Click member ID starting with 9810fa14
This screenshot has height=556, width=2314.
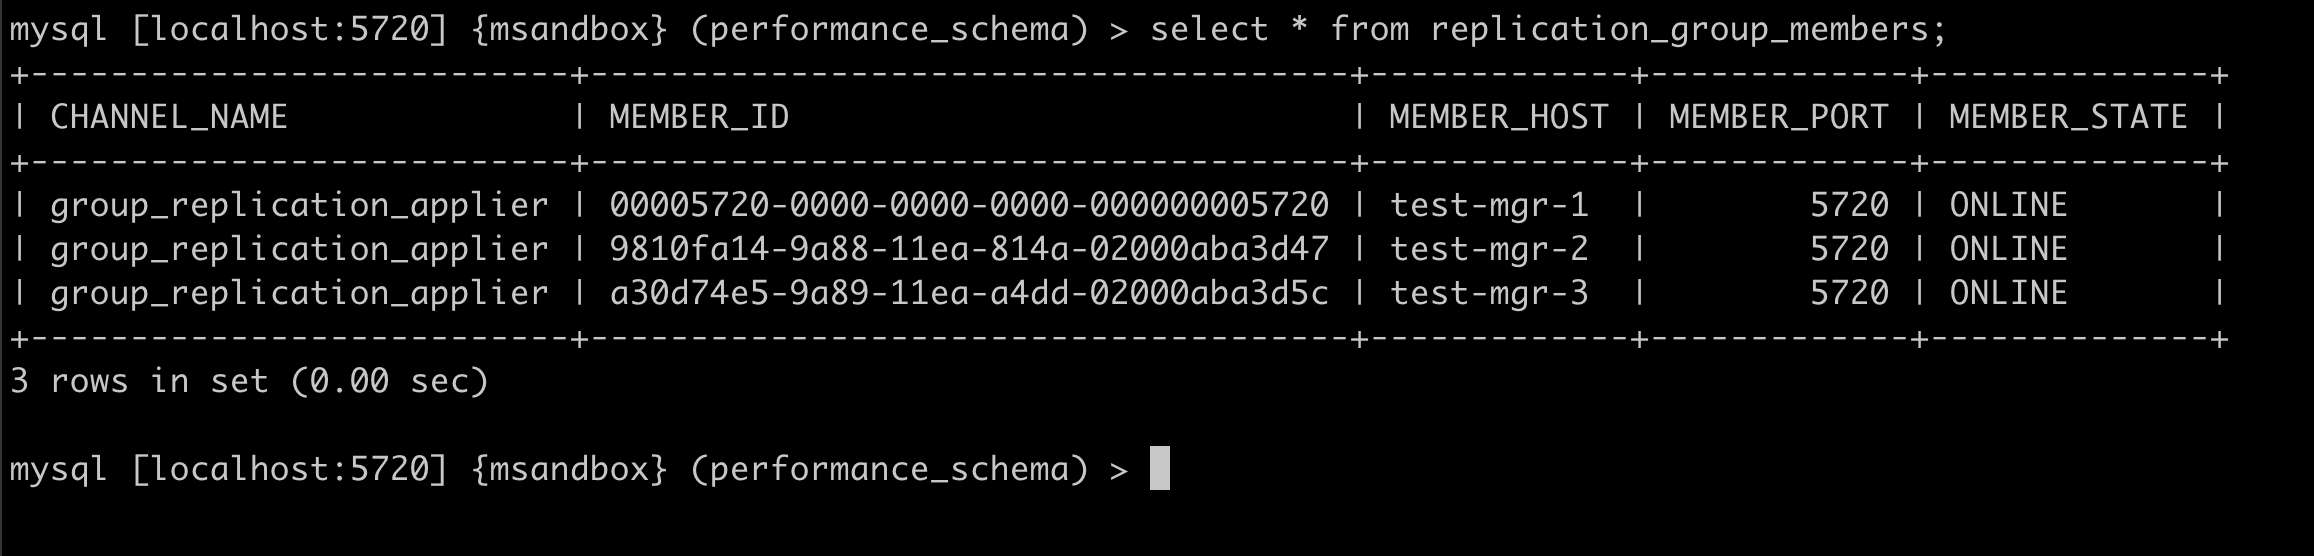coord(969,249)
